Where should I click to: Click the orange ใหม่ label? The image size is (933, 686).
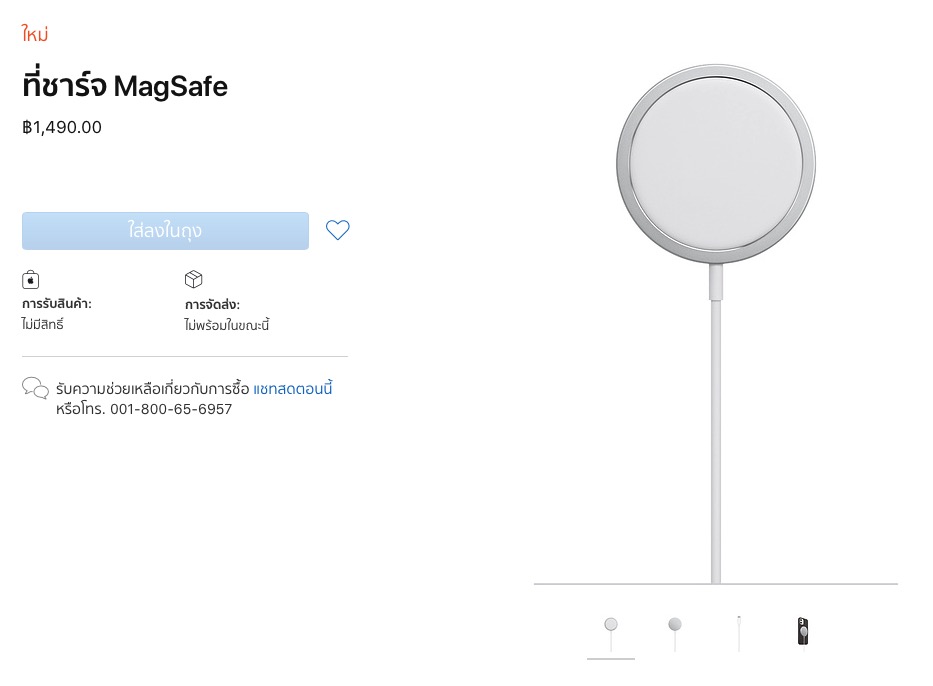click(35, 35)
